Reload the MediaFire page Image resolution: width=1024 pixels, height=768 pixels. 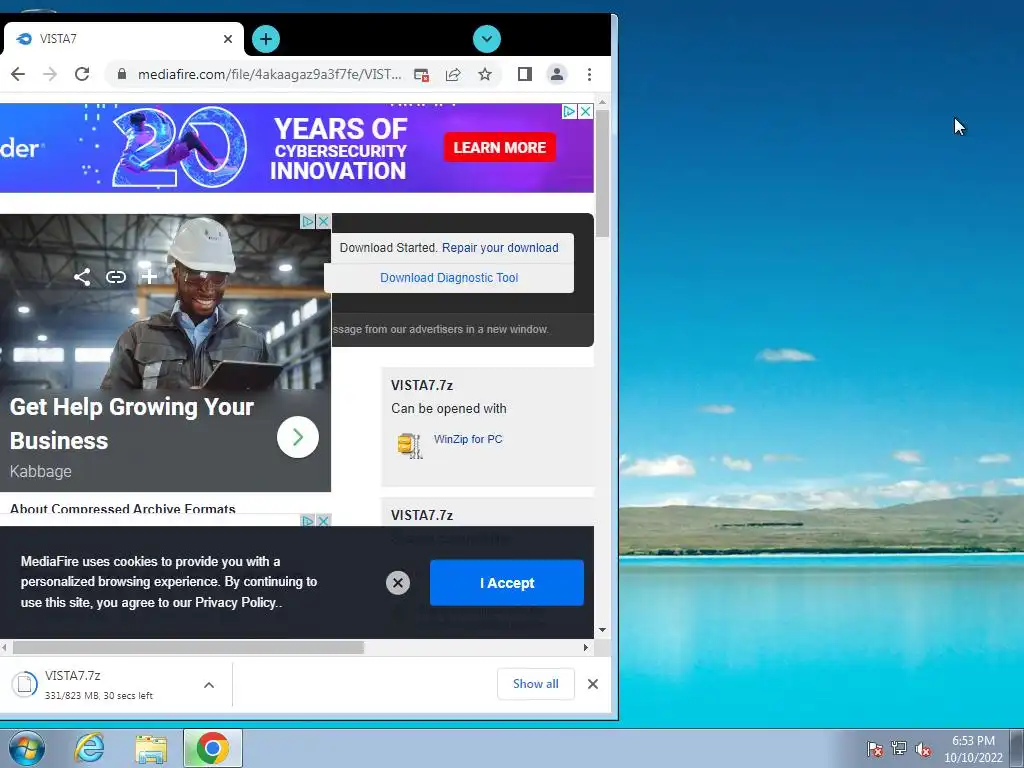82,74
